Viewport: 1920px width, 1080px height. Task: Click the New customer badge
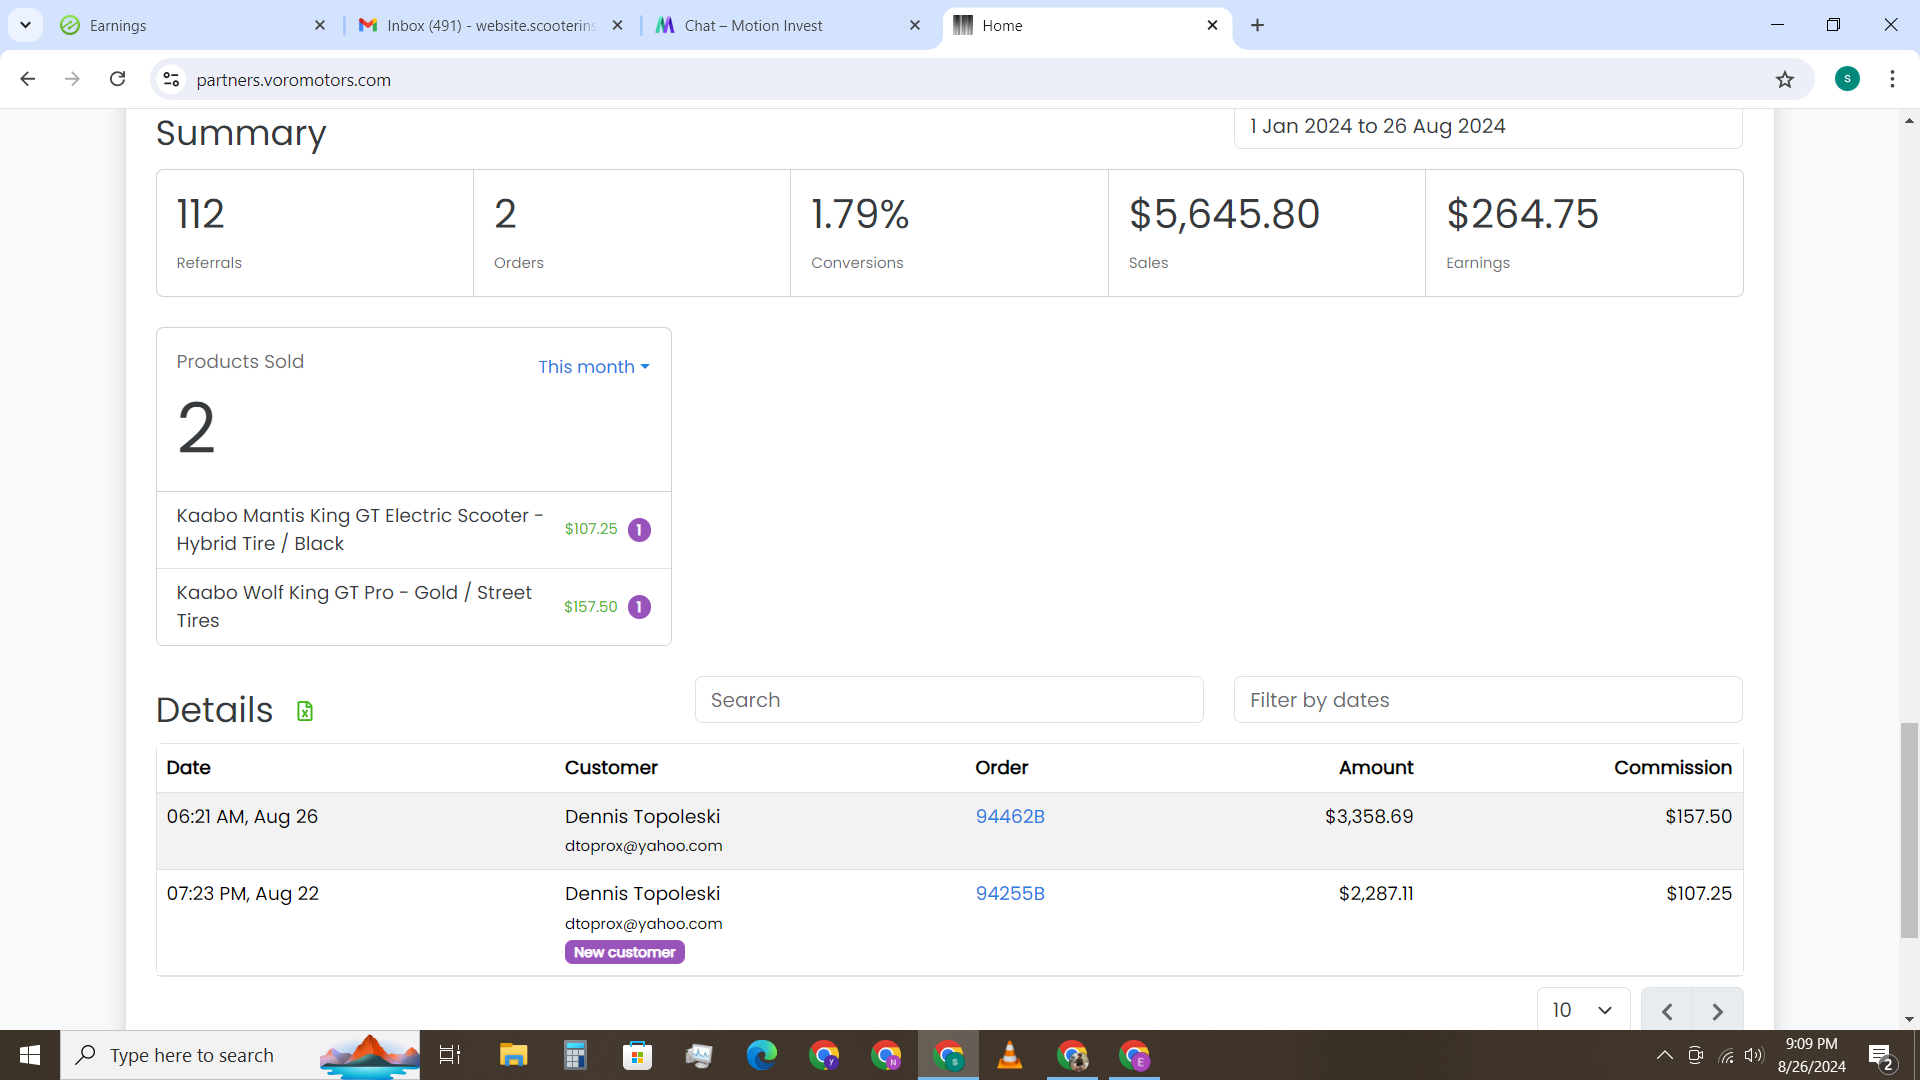pos(625,952)
